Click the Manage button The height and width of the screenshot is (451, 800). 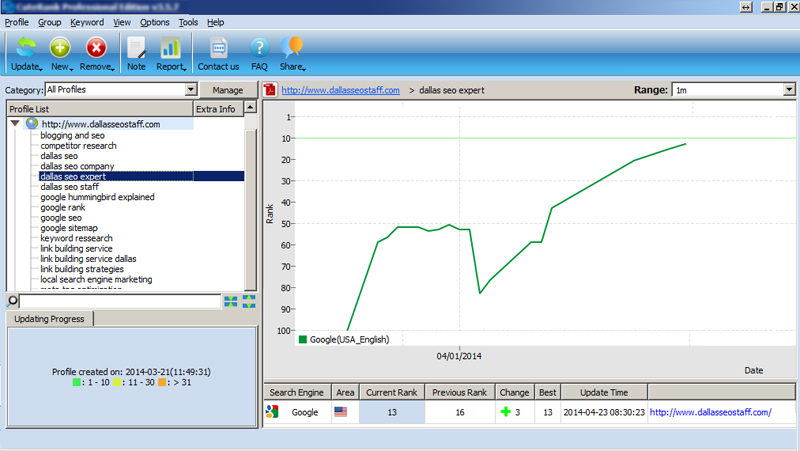pos(228,90)
